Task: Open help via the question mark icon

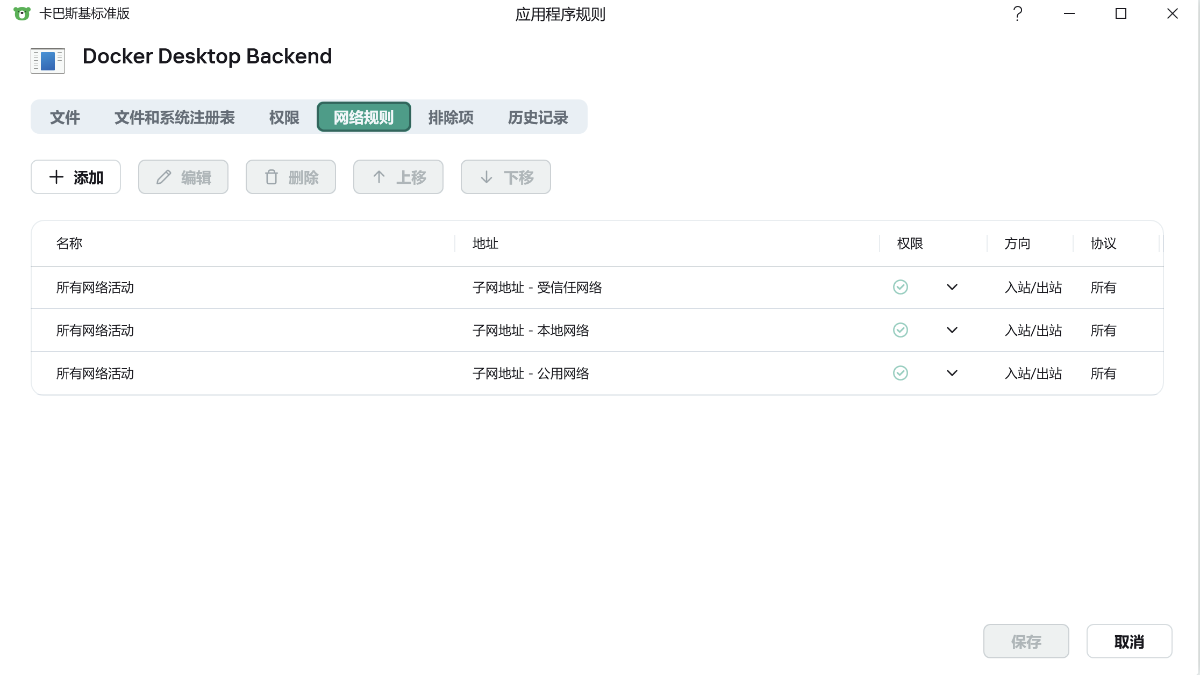Action: click(1018, 14)
